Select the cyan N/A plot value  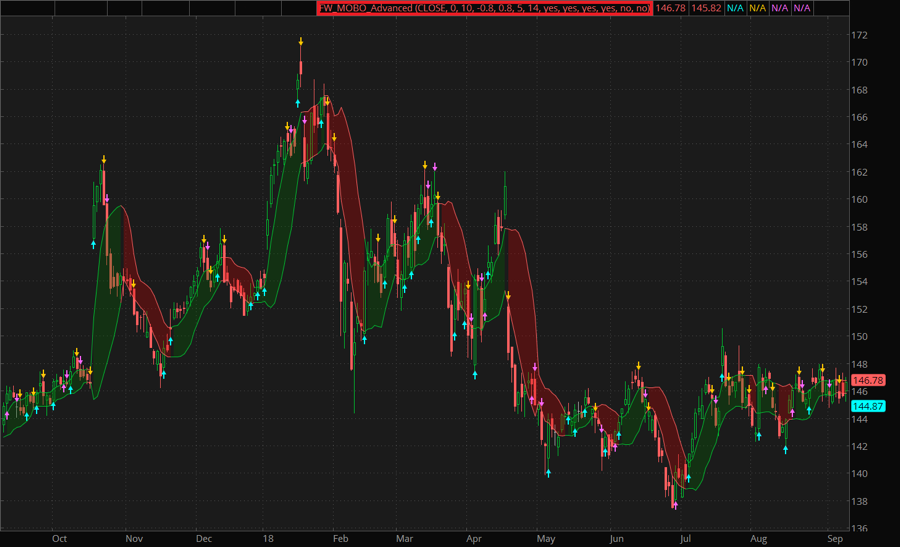tap(735, 8)
